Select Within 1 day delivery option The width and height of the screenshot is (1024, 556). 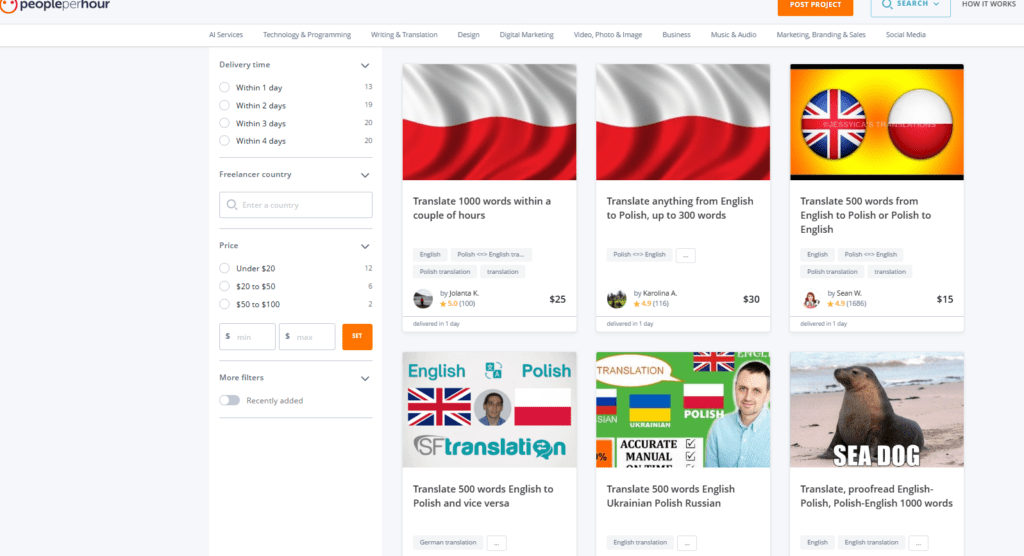[x=225, y=88]
